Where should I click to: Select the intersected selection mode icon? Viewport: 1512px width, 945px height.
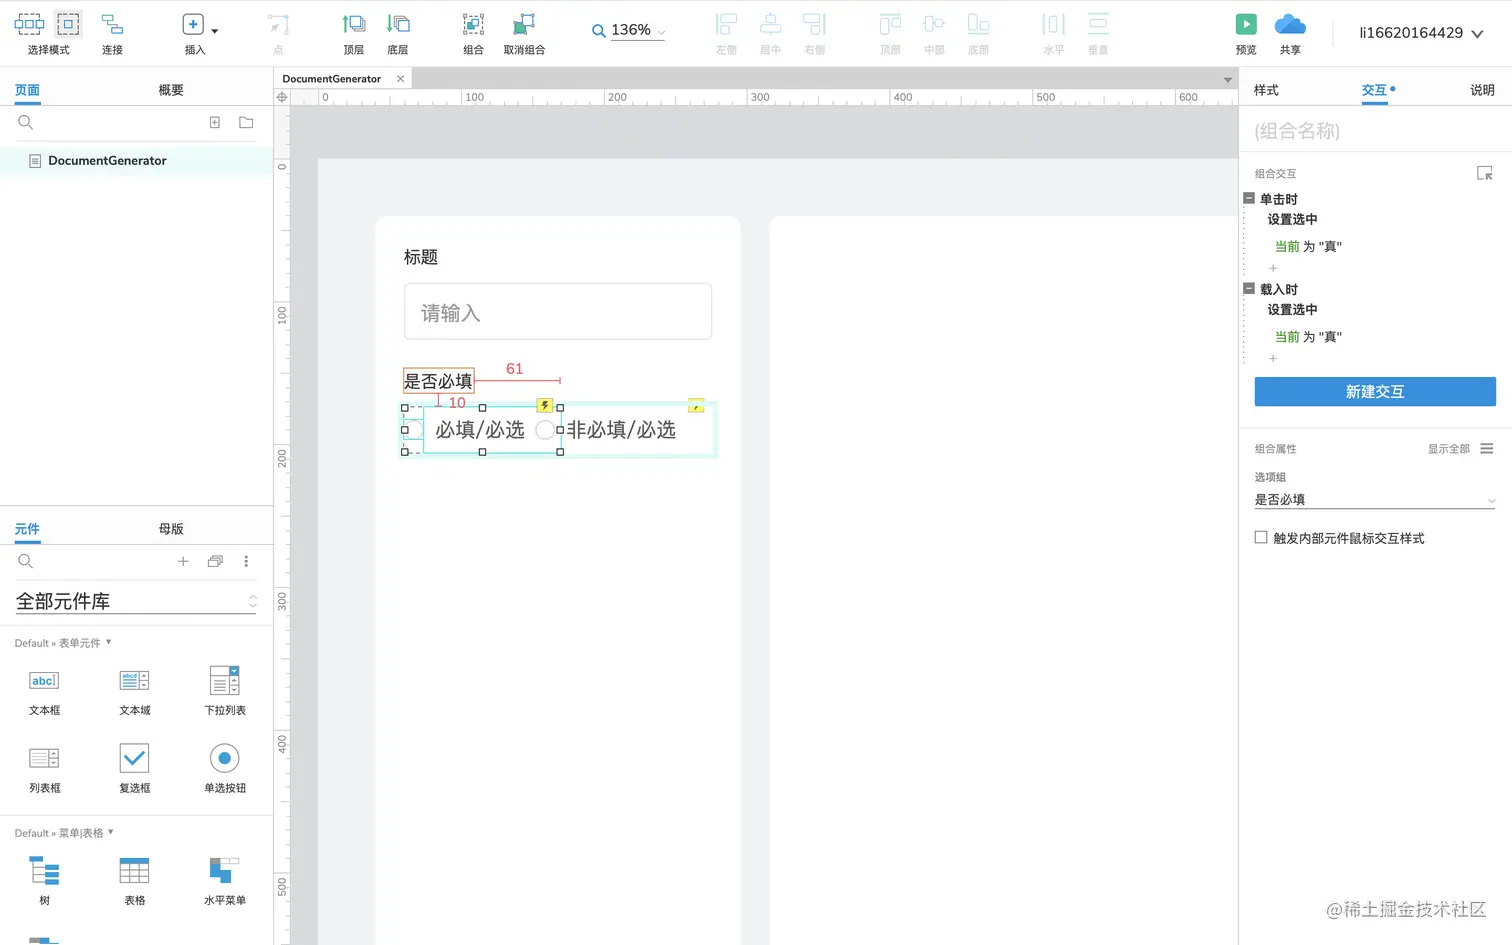click(29, 24)
